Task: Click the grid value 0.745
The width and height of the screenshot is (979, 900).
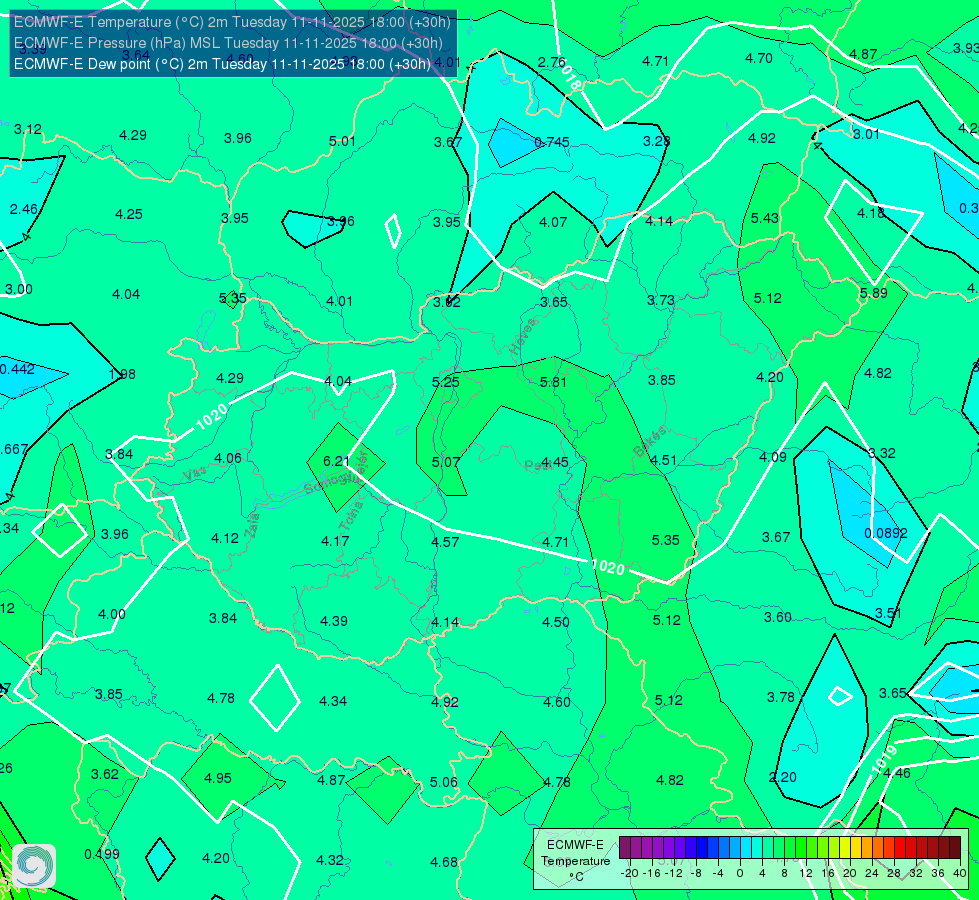Action: click(552, 142)
